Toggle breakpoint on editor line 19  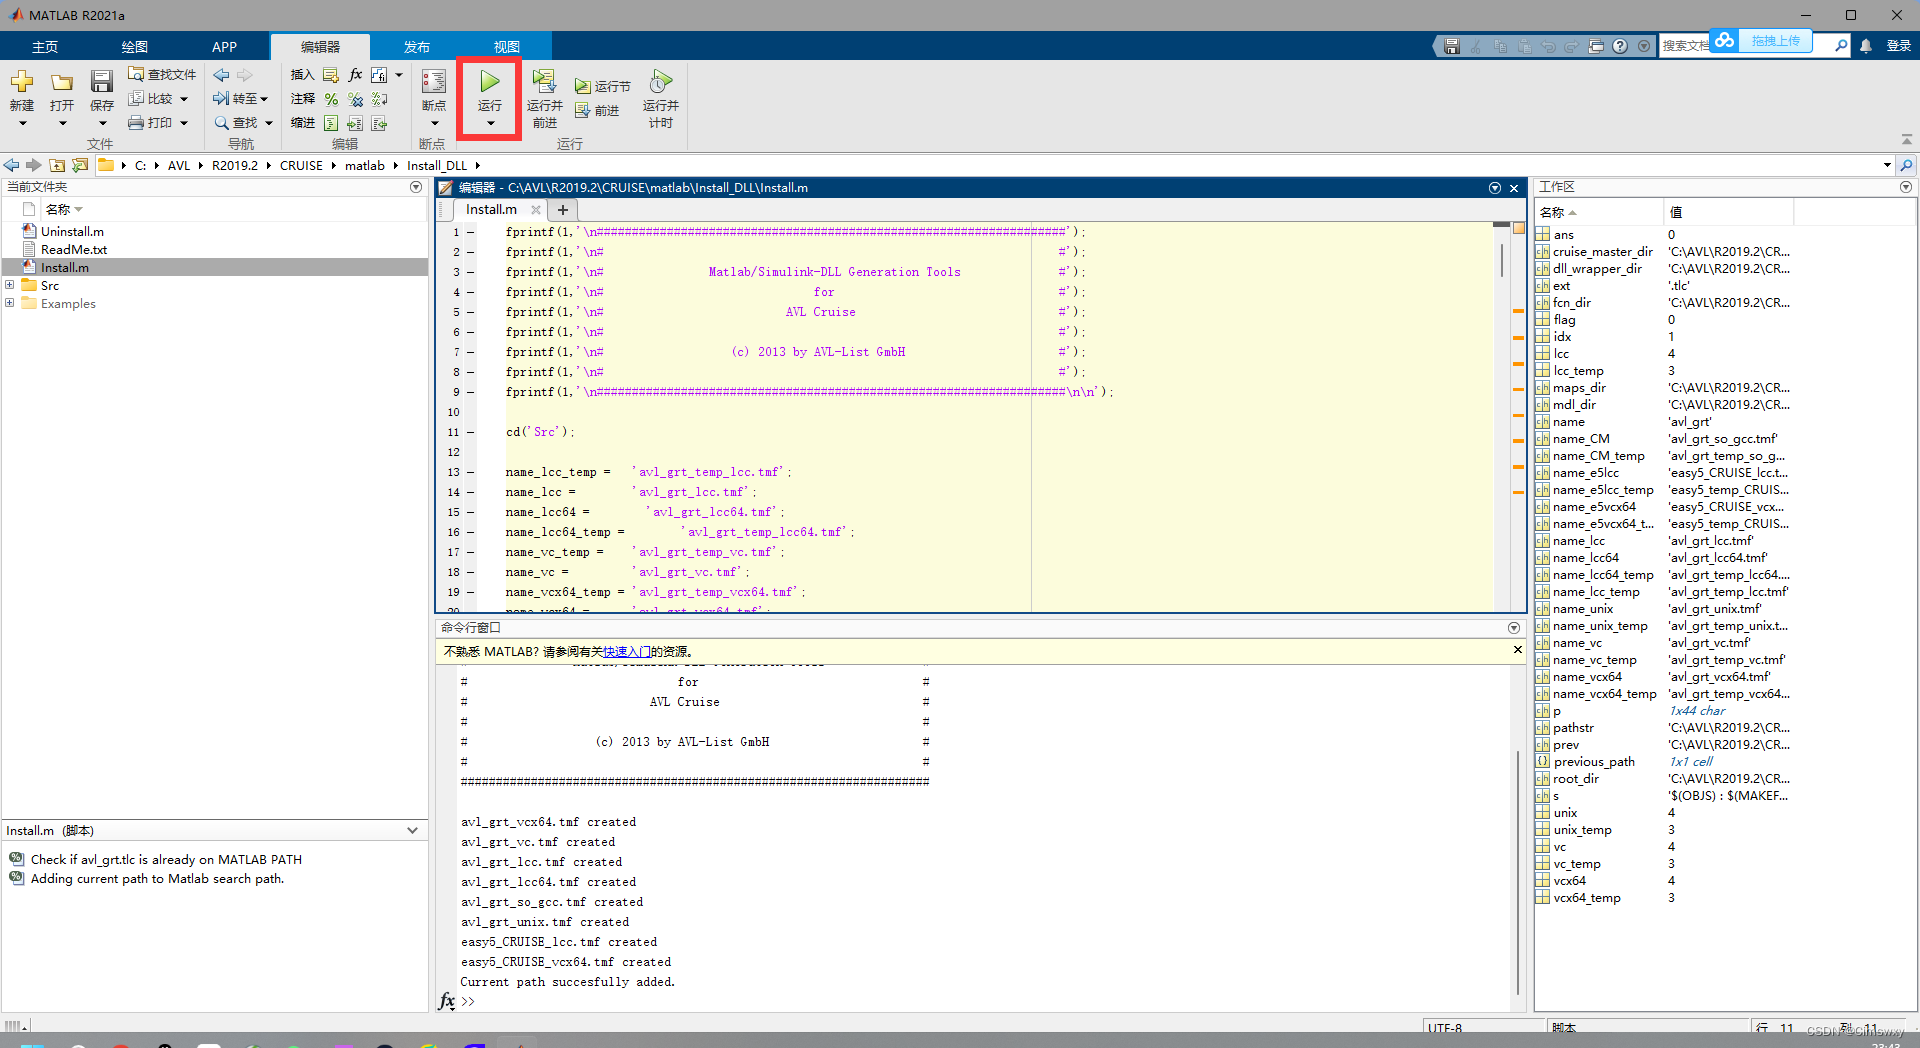470,592
